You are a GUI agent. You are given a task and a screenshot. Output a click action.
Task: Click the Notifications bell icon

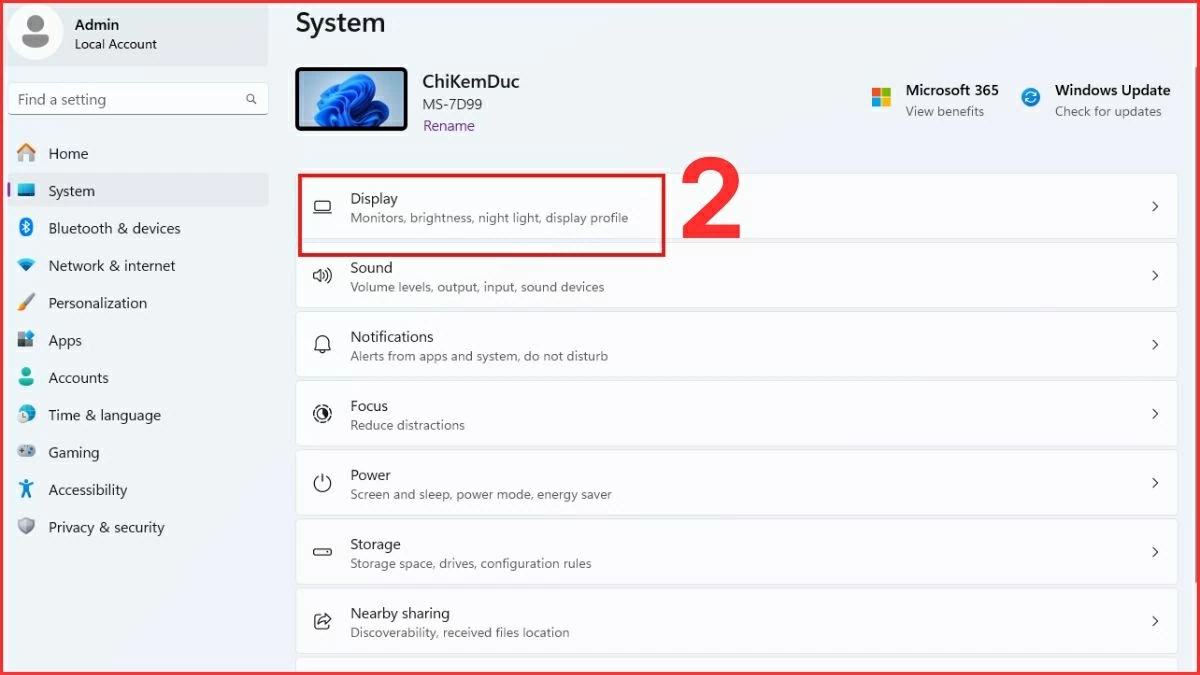322,345
